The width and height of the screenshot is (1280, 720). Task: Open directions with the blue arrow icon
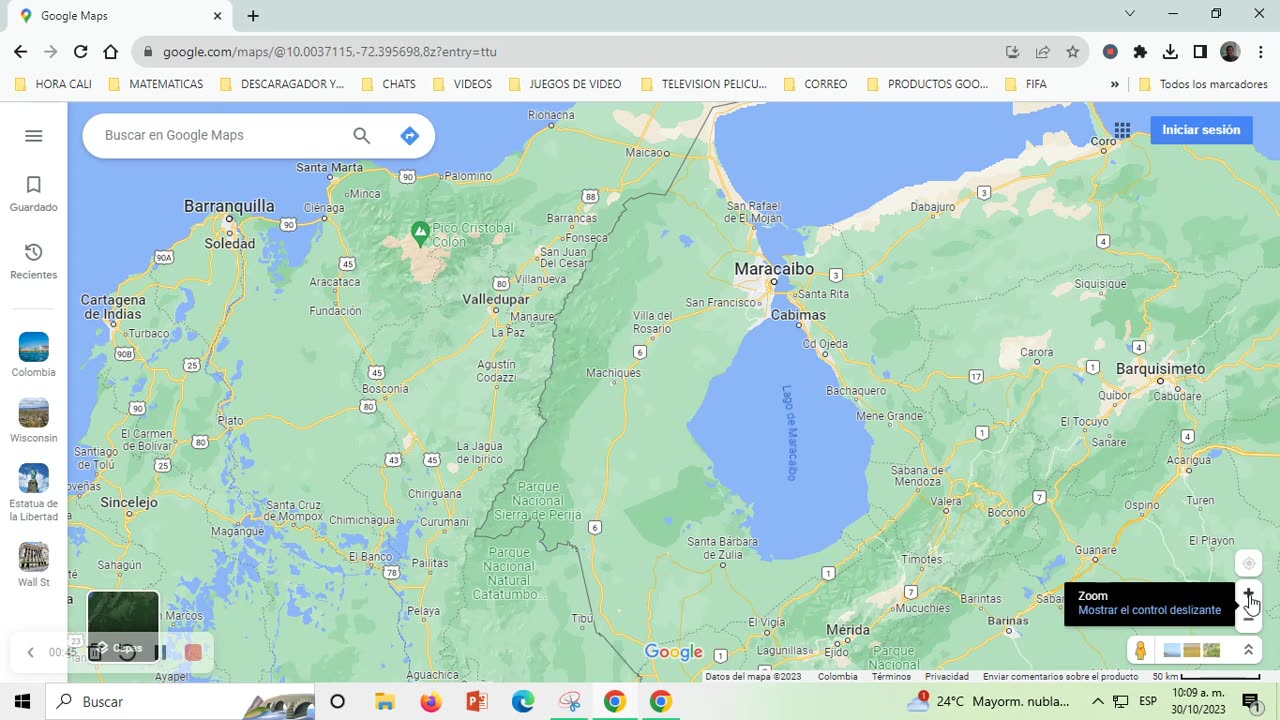pyautogui.click(x=409, y=136)
